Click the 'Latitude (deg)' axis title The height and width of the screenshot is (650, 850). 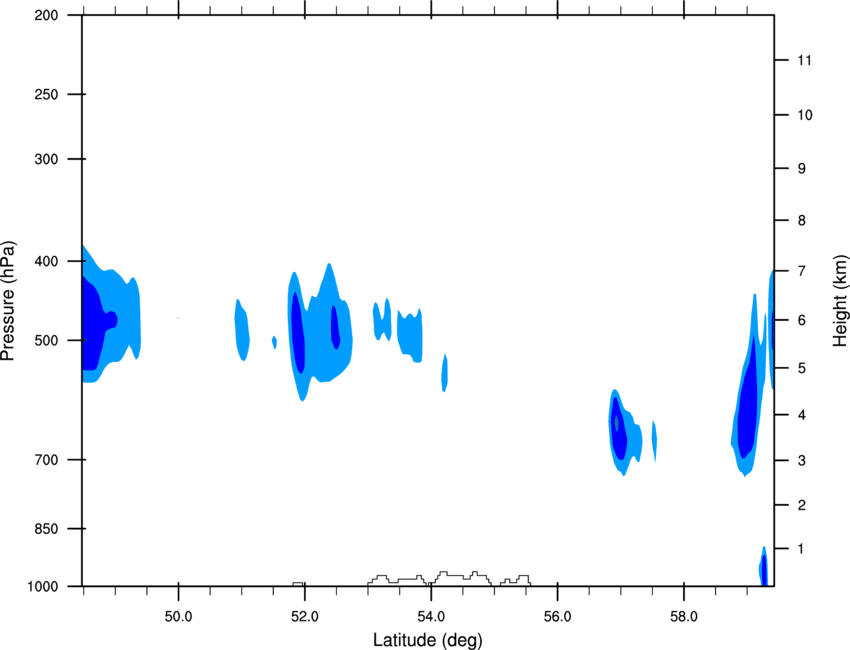coord(427,640)
